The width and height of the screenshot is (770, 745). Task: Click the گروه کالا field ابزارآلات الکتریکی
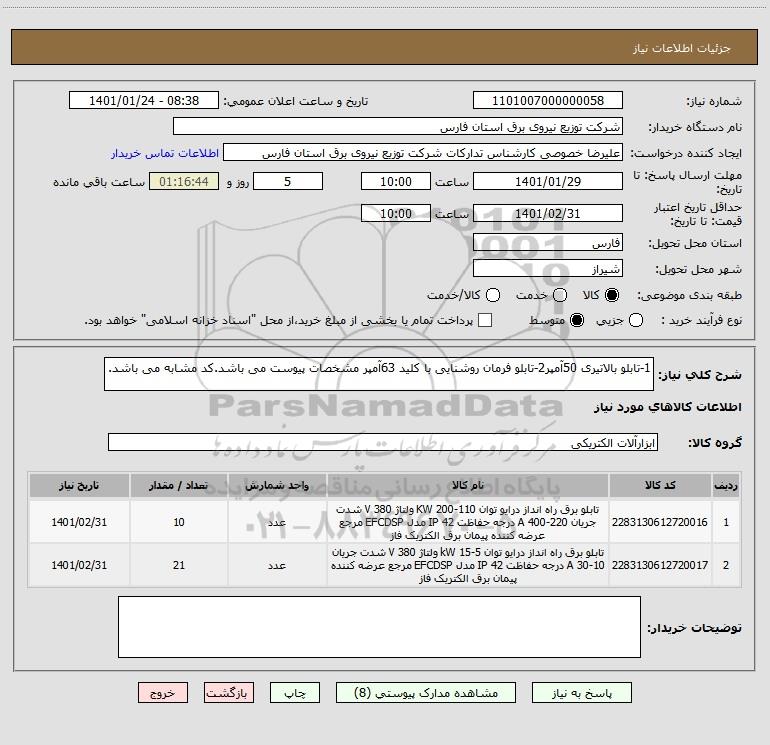[383, 442]
